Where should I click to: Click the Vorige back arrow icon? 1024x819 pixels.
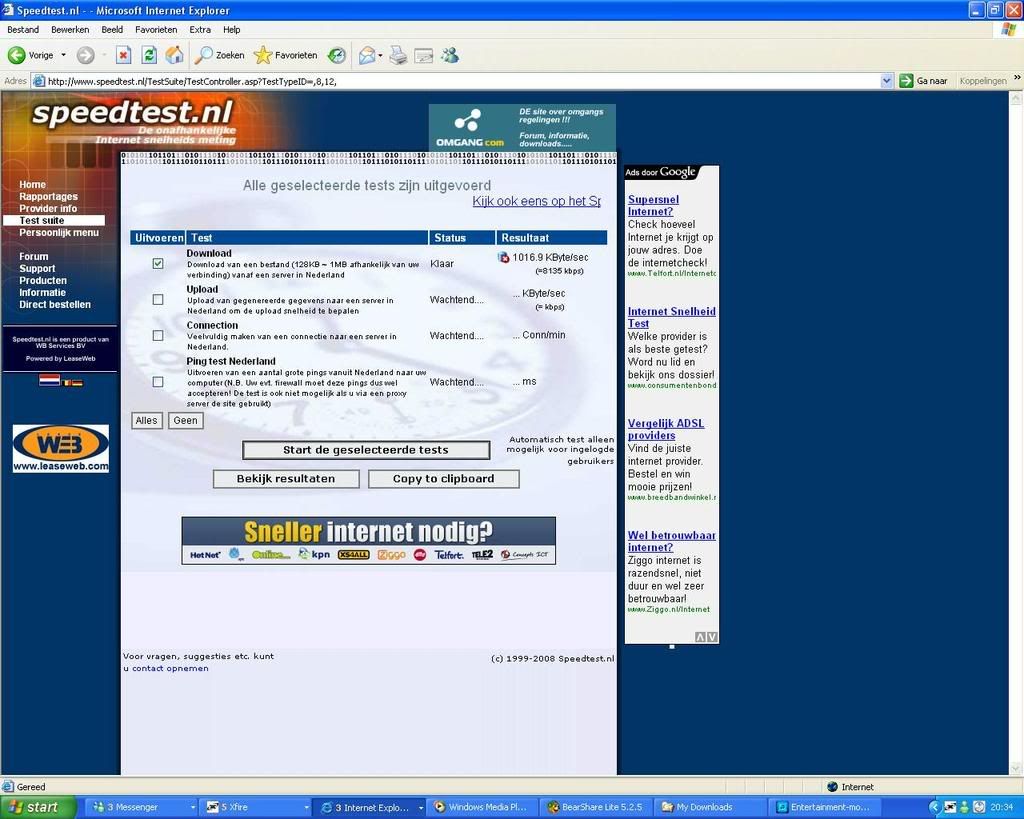point(16,56)
